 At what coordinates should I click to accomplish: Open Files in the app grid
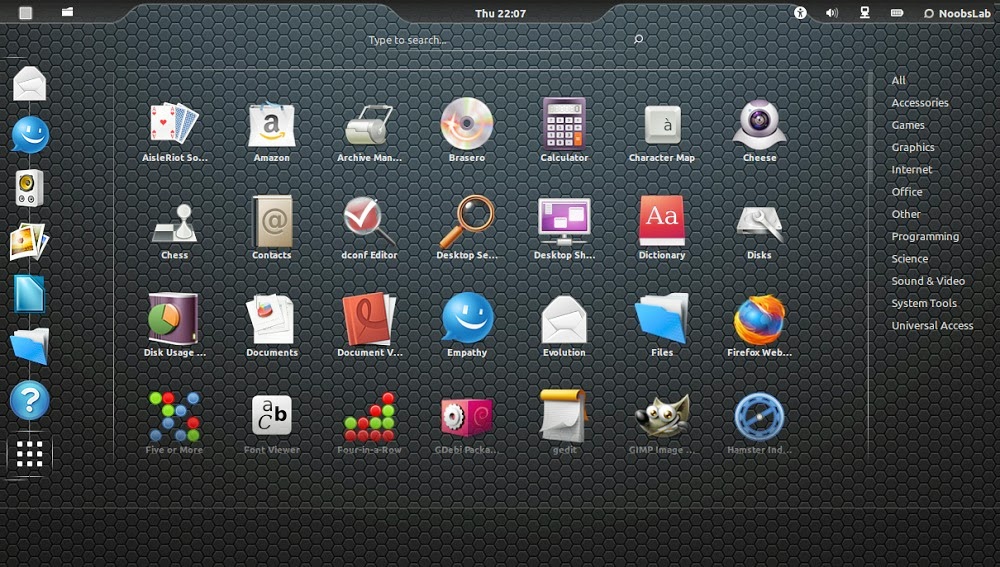coord(661,326)
